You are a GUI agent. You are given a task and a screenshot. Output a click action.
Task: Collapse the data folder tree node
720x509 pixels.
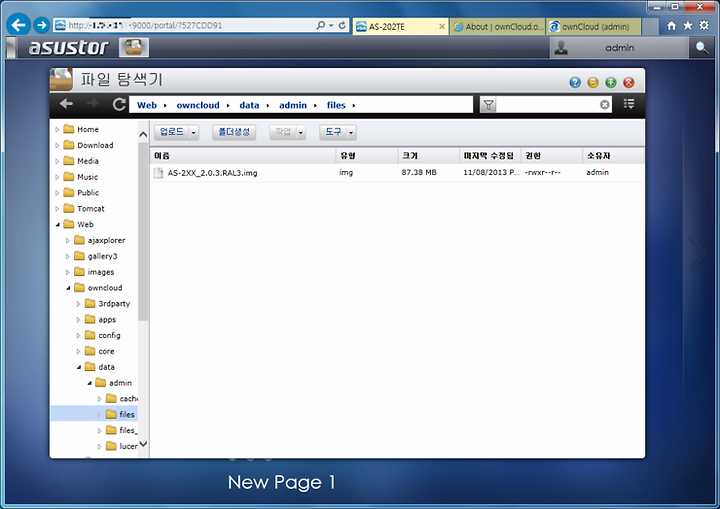coord(79,367)
